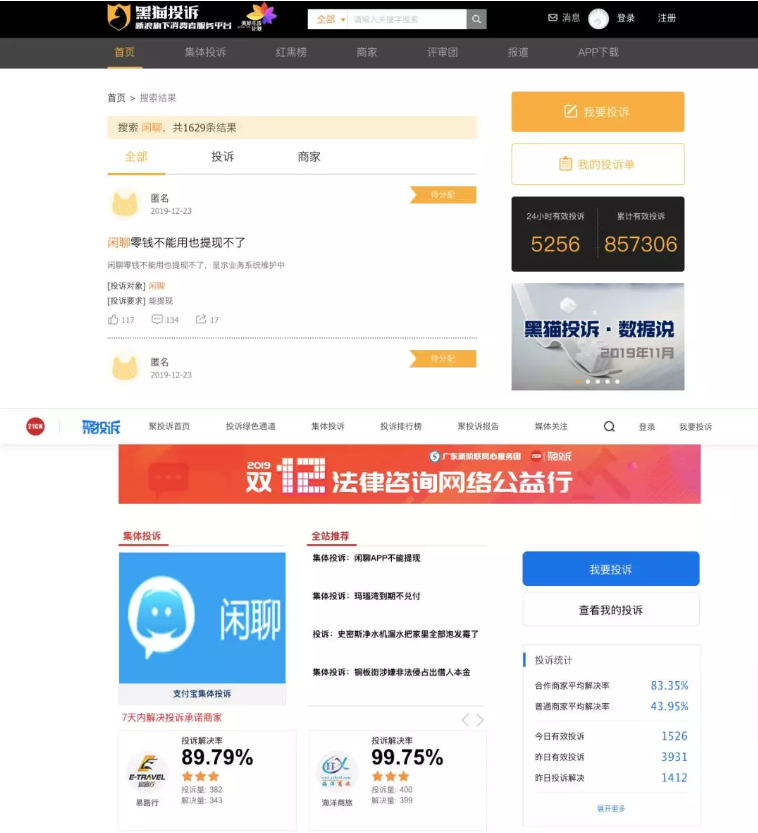Click the search magnifier button in header
This screenshot has width=758, height=833.
point(476,19)
